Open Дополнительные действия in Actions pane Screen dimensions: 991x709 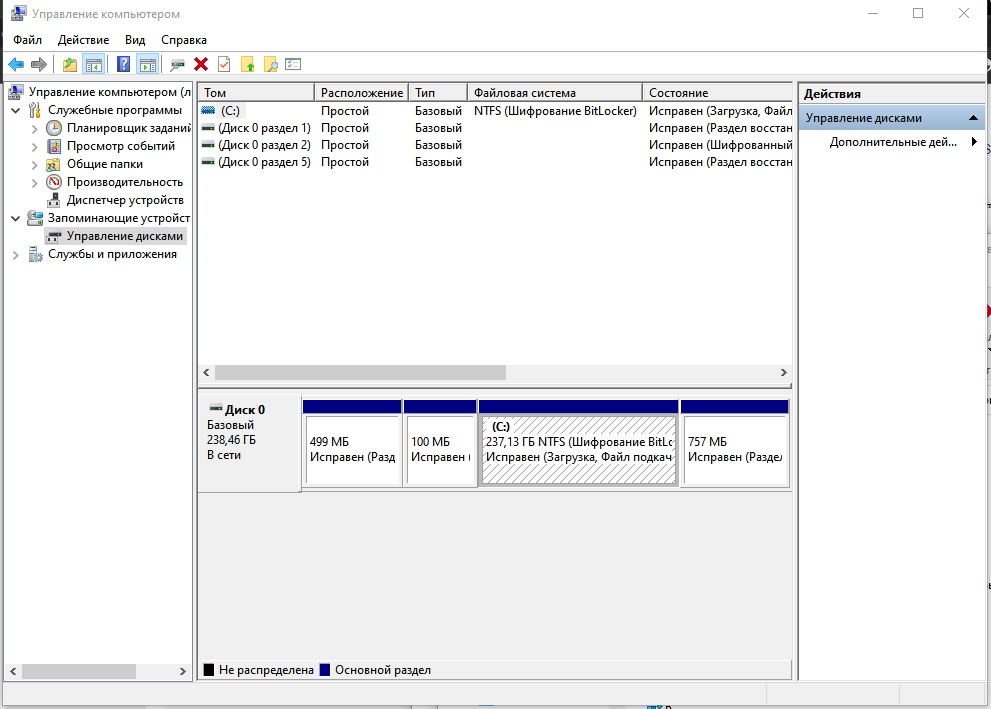click(x=893, y=142)
